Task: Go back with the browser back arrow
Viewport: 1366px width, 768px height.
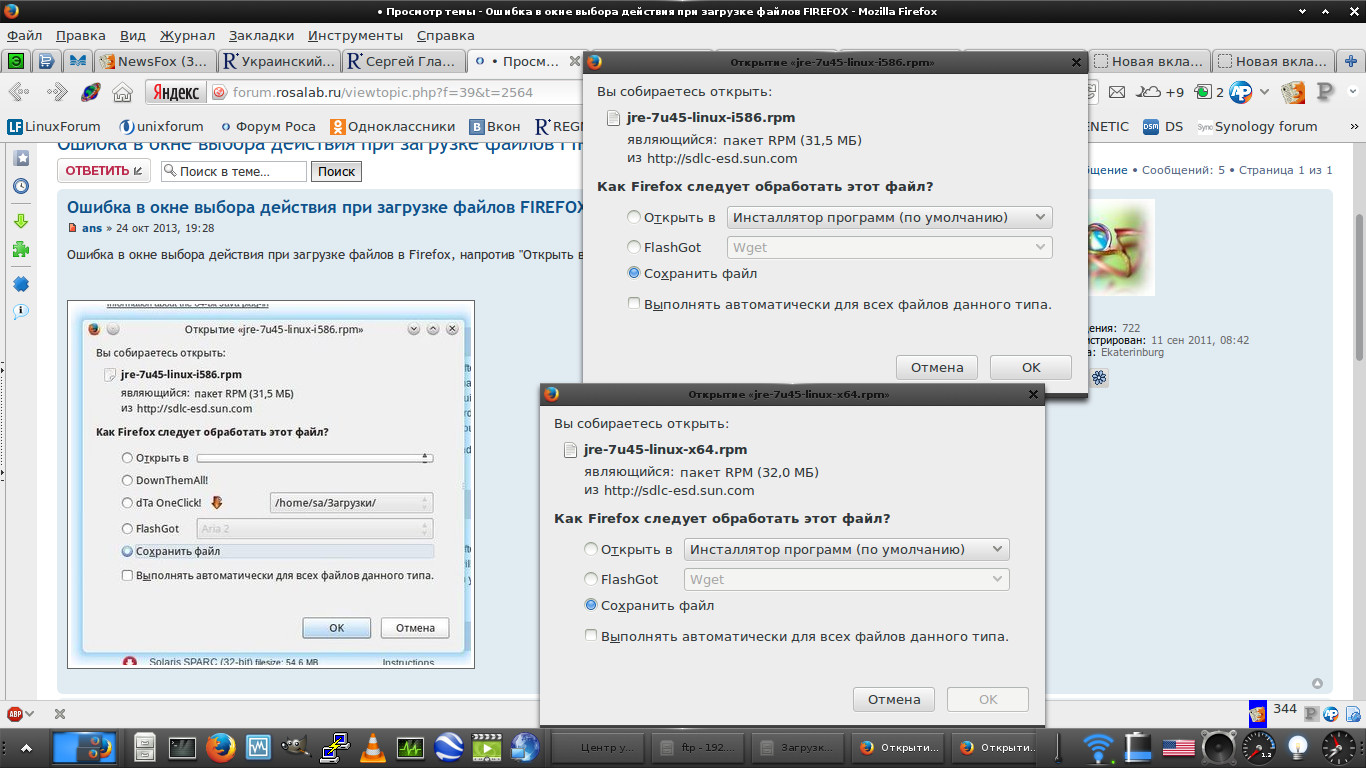Action: coord(19,93)
